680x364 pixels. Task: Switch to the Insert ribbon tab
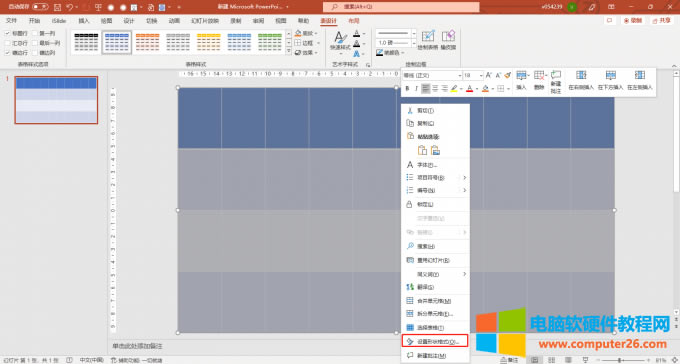(83, 21)
